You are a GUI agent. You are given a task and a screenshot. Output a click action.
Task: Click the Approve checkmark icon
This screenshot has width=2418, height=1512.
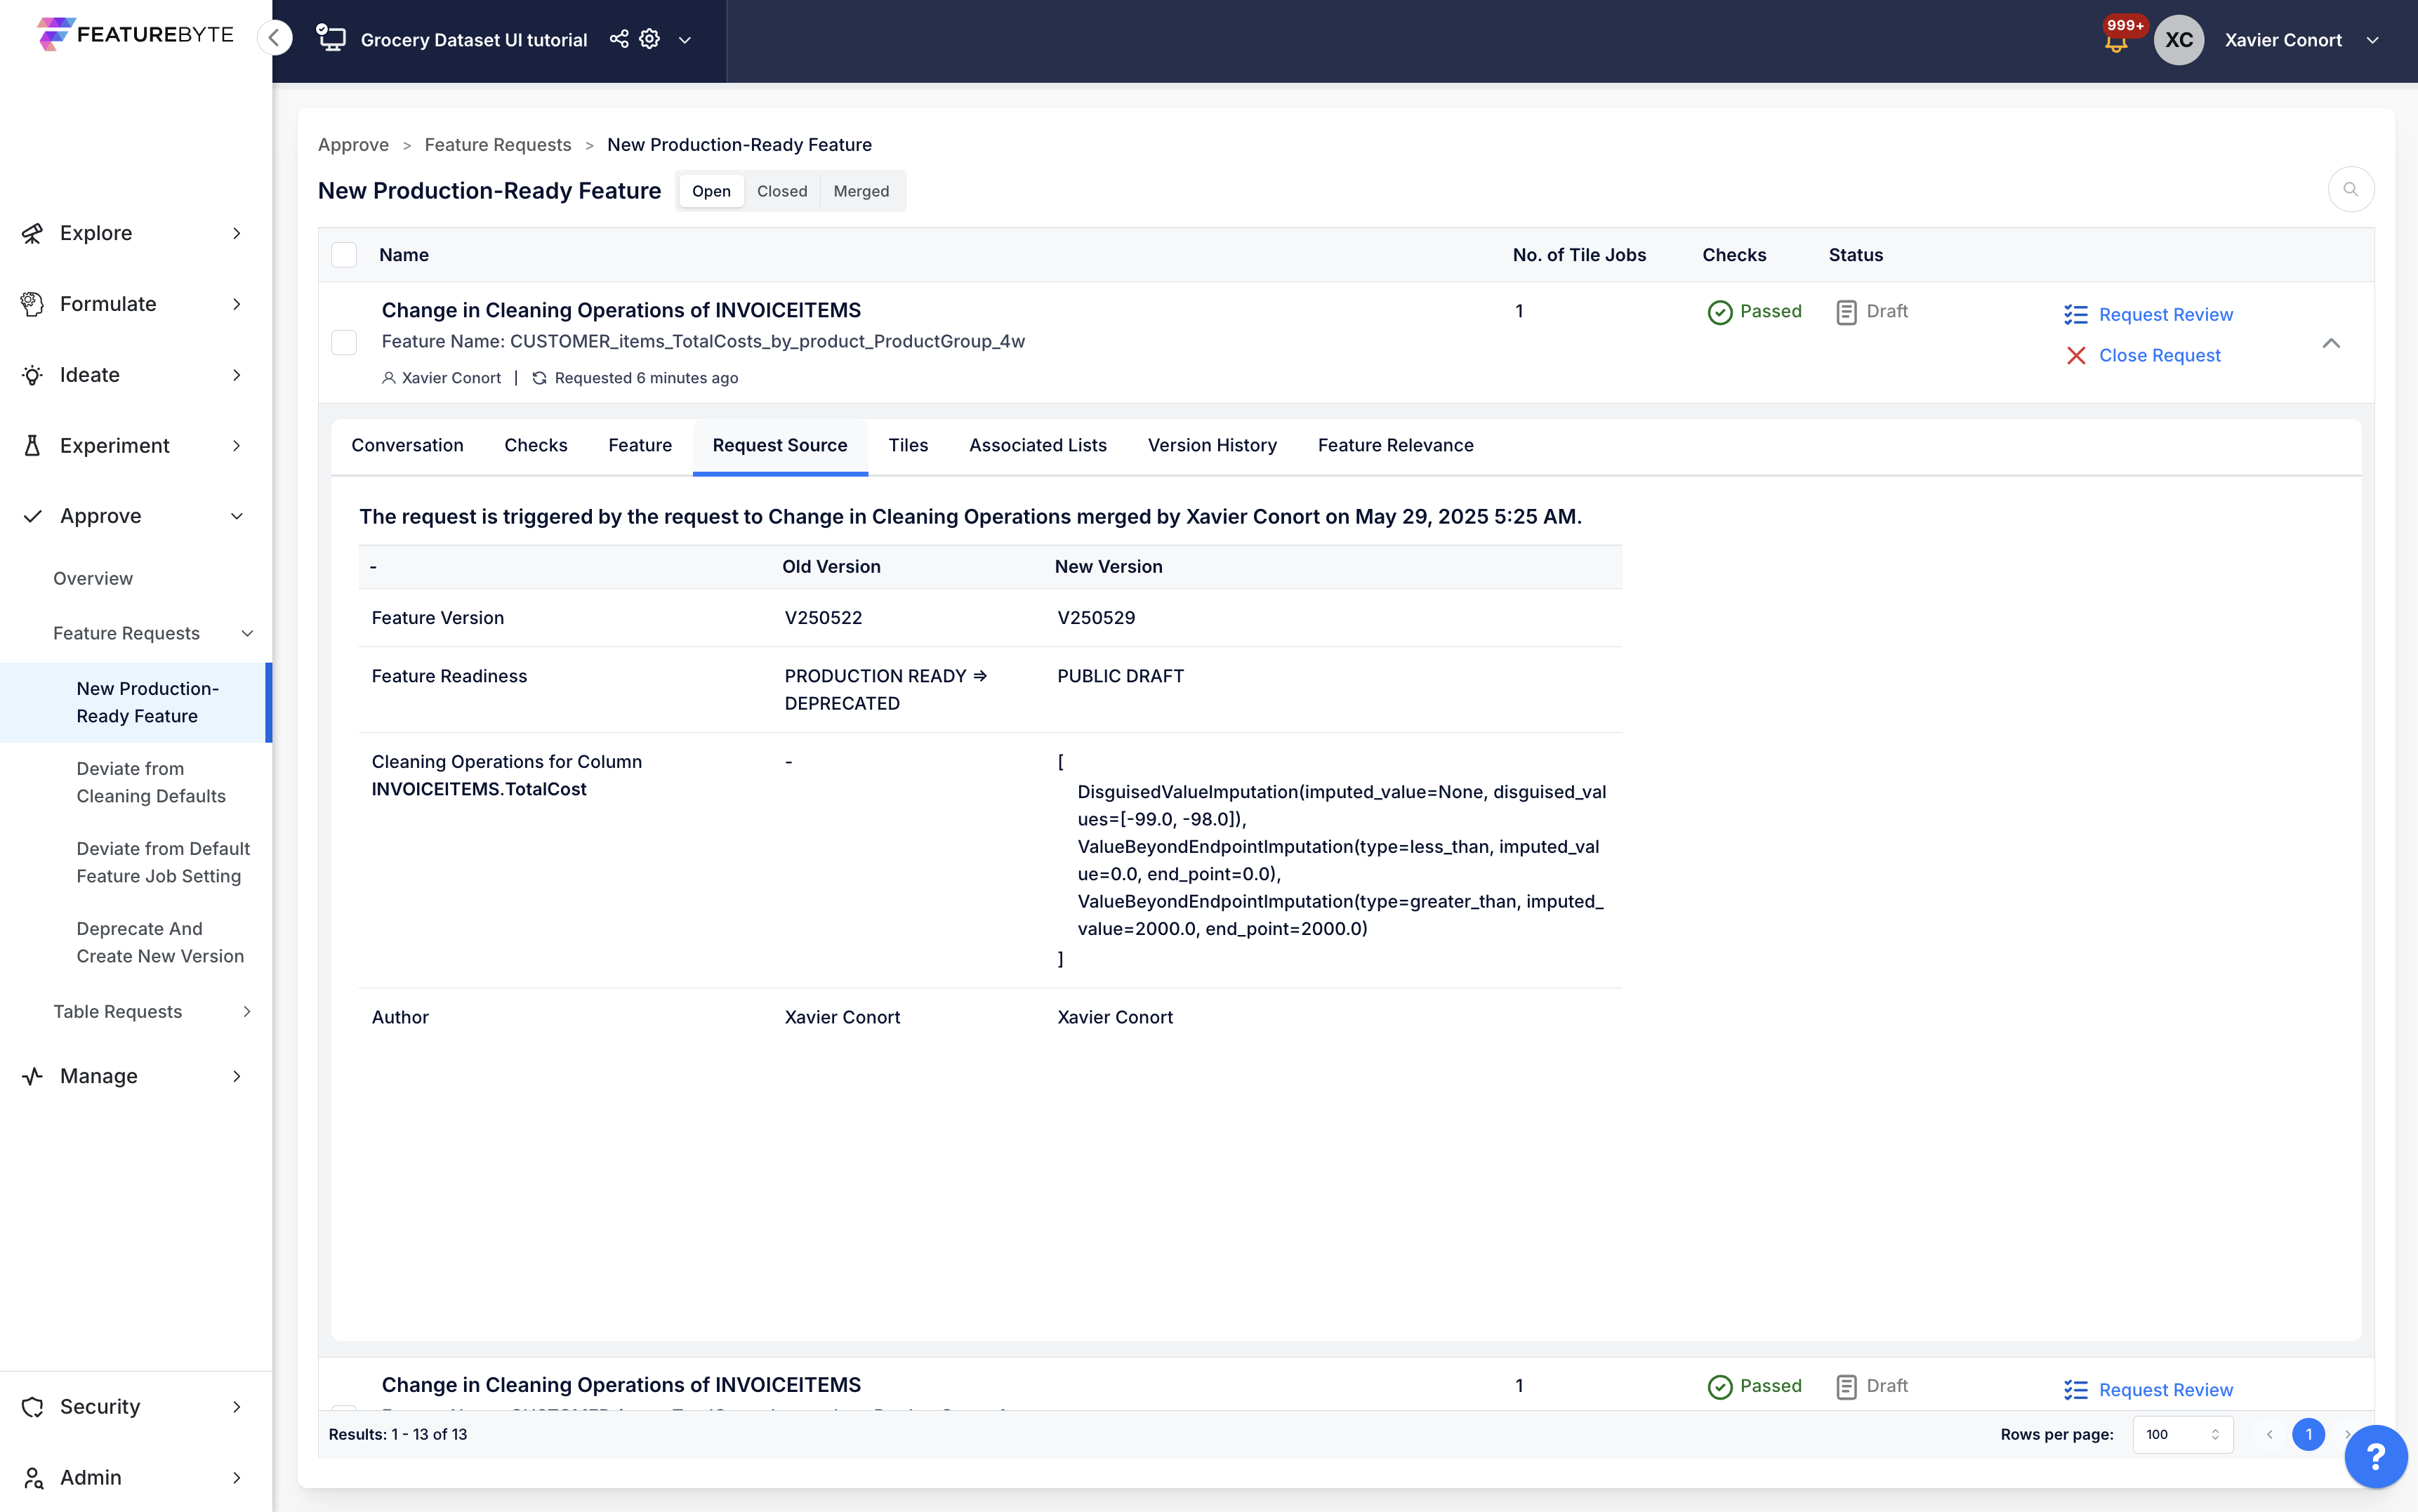click(32, 516)
